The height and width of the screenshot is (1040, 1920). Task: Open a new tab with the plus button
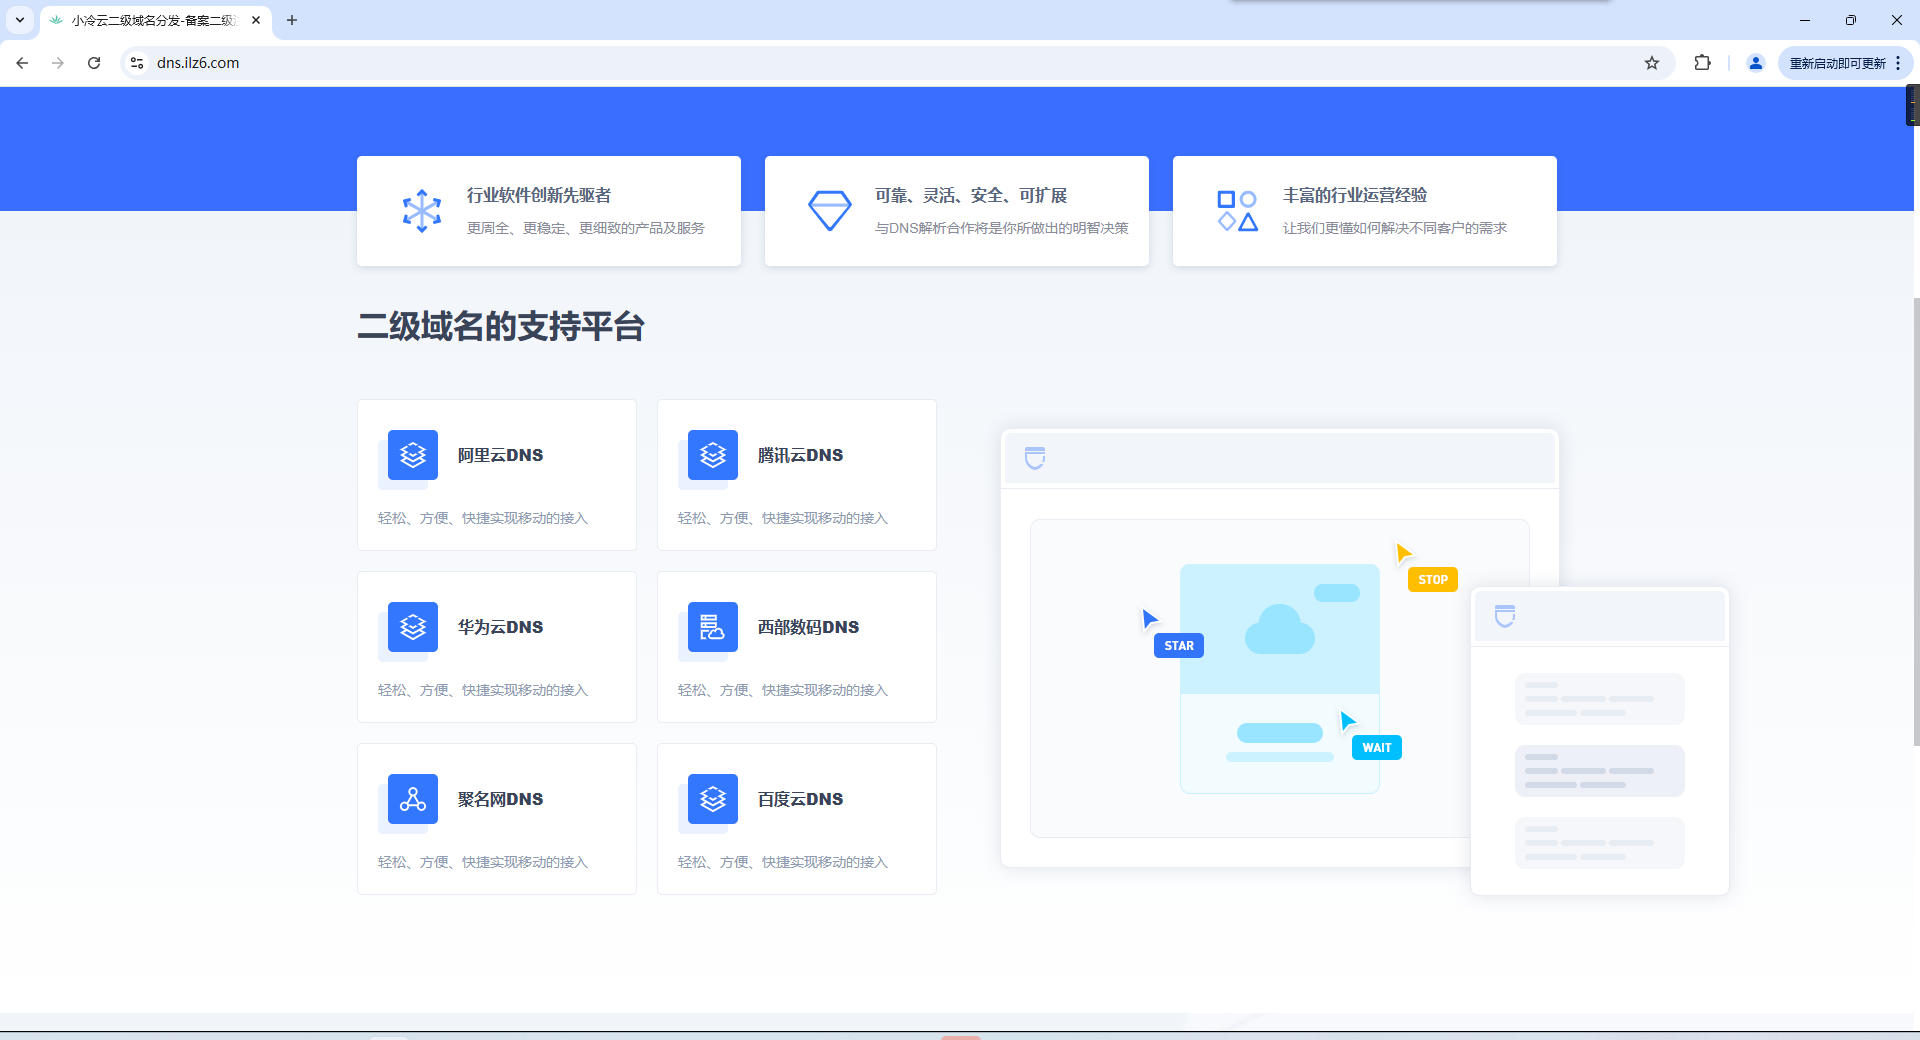click(x=292, y=20)
